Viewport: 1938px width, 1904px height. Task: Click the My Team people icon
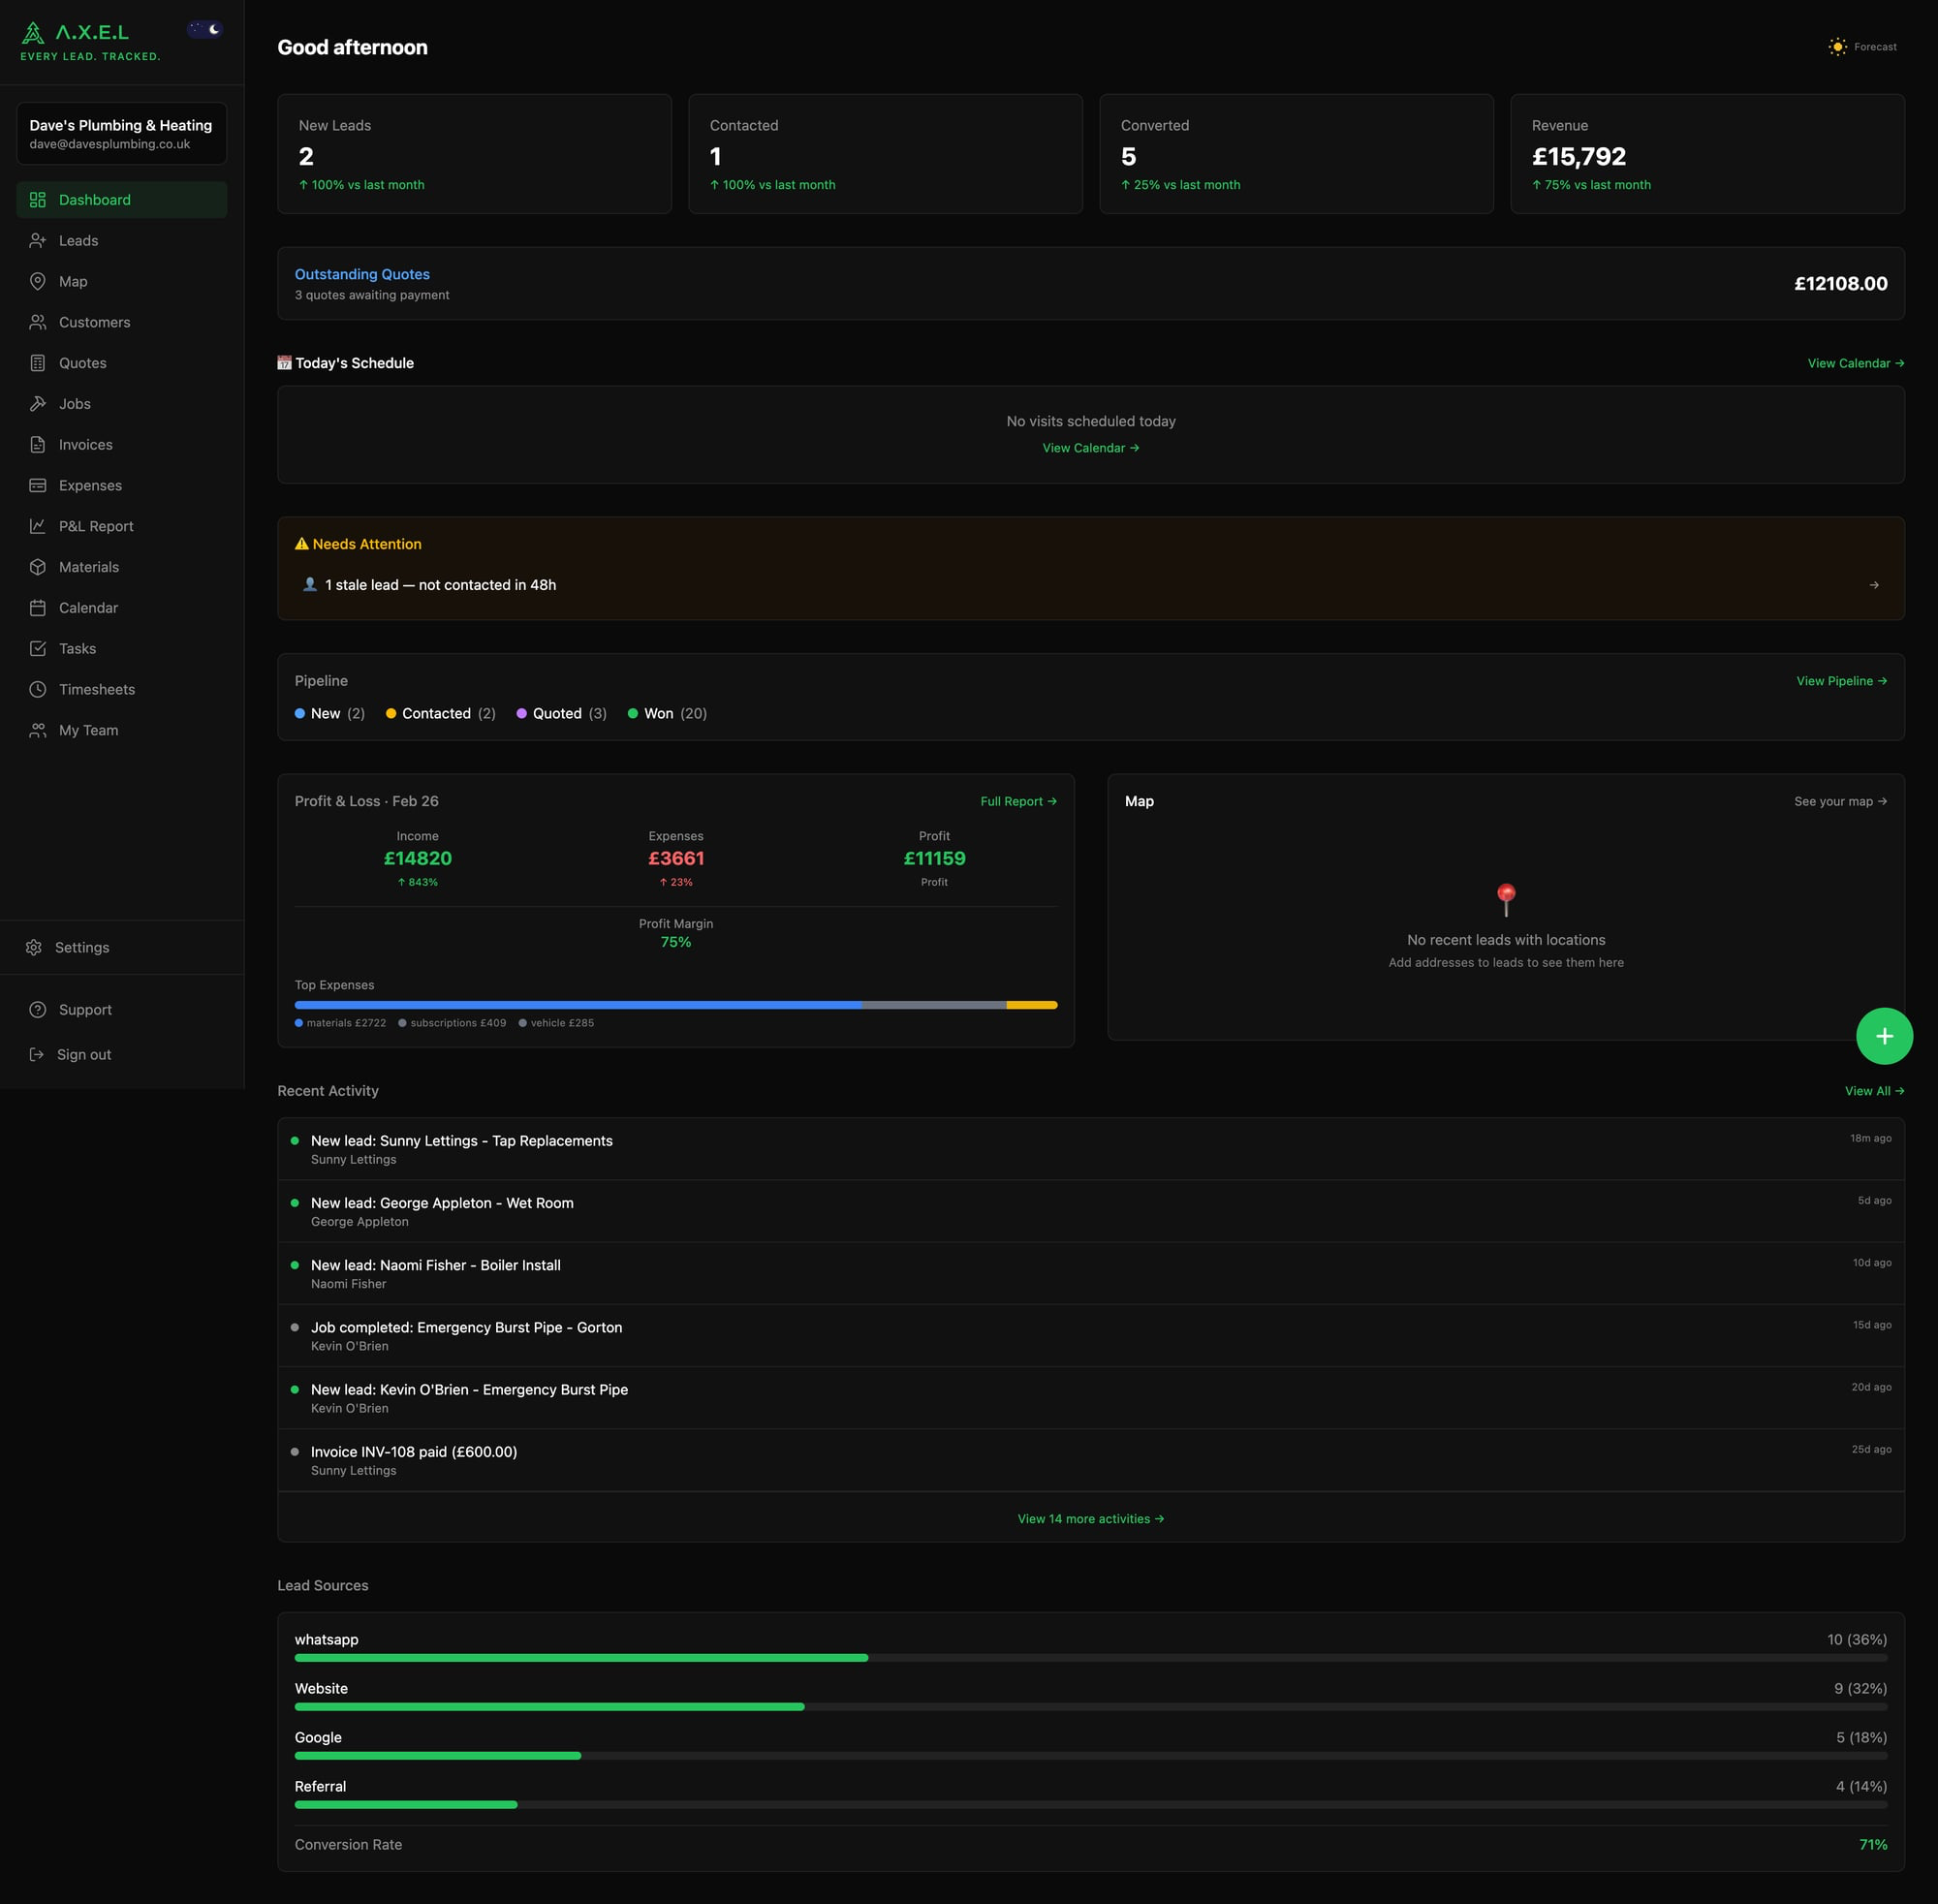(x=37, y=730)
